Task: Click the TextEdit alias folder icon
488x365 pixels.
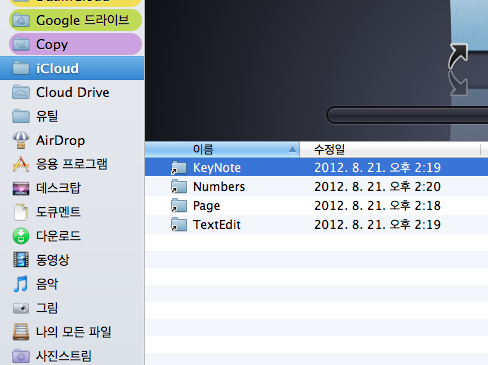Action: 179,225
